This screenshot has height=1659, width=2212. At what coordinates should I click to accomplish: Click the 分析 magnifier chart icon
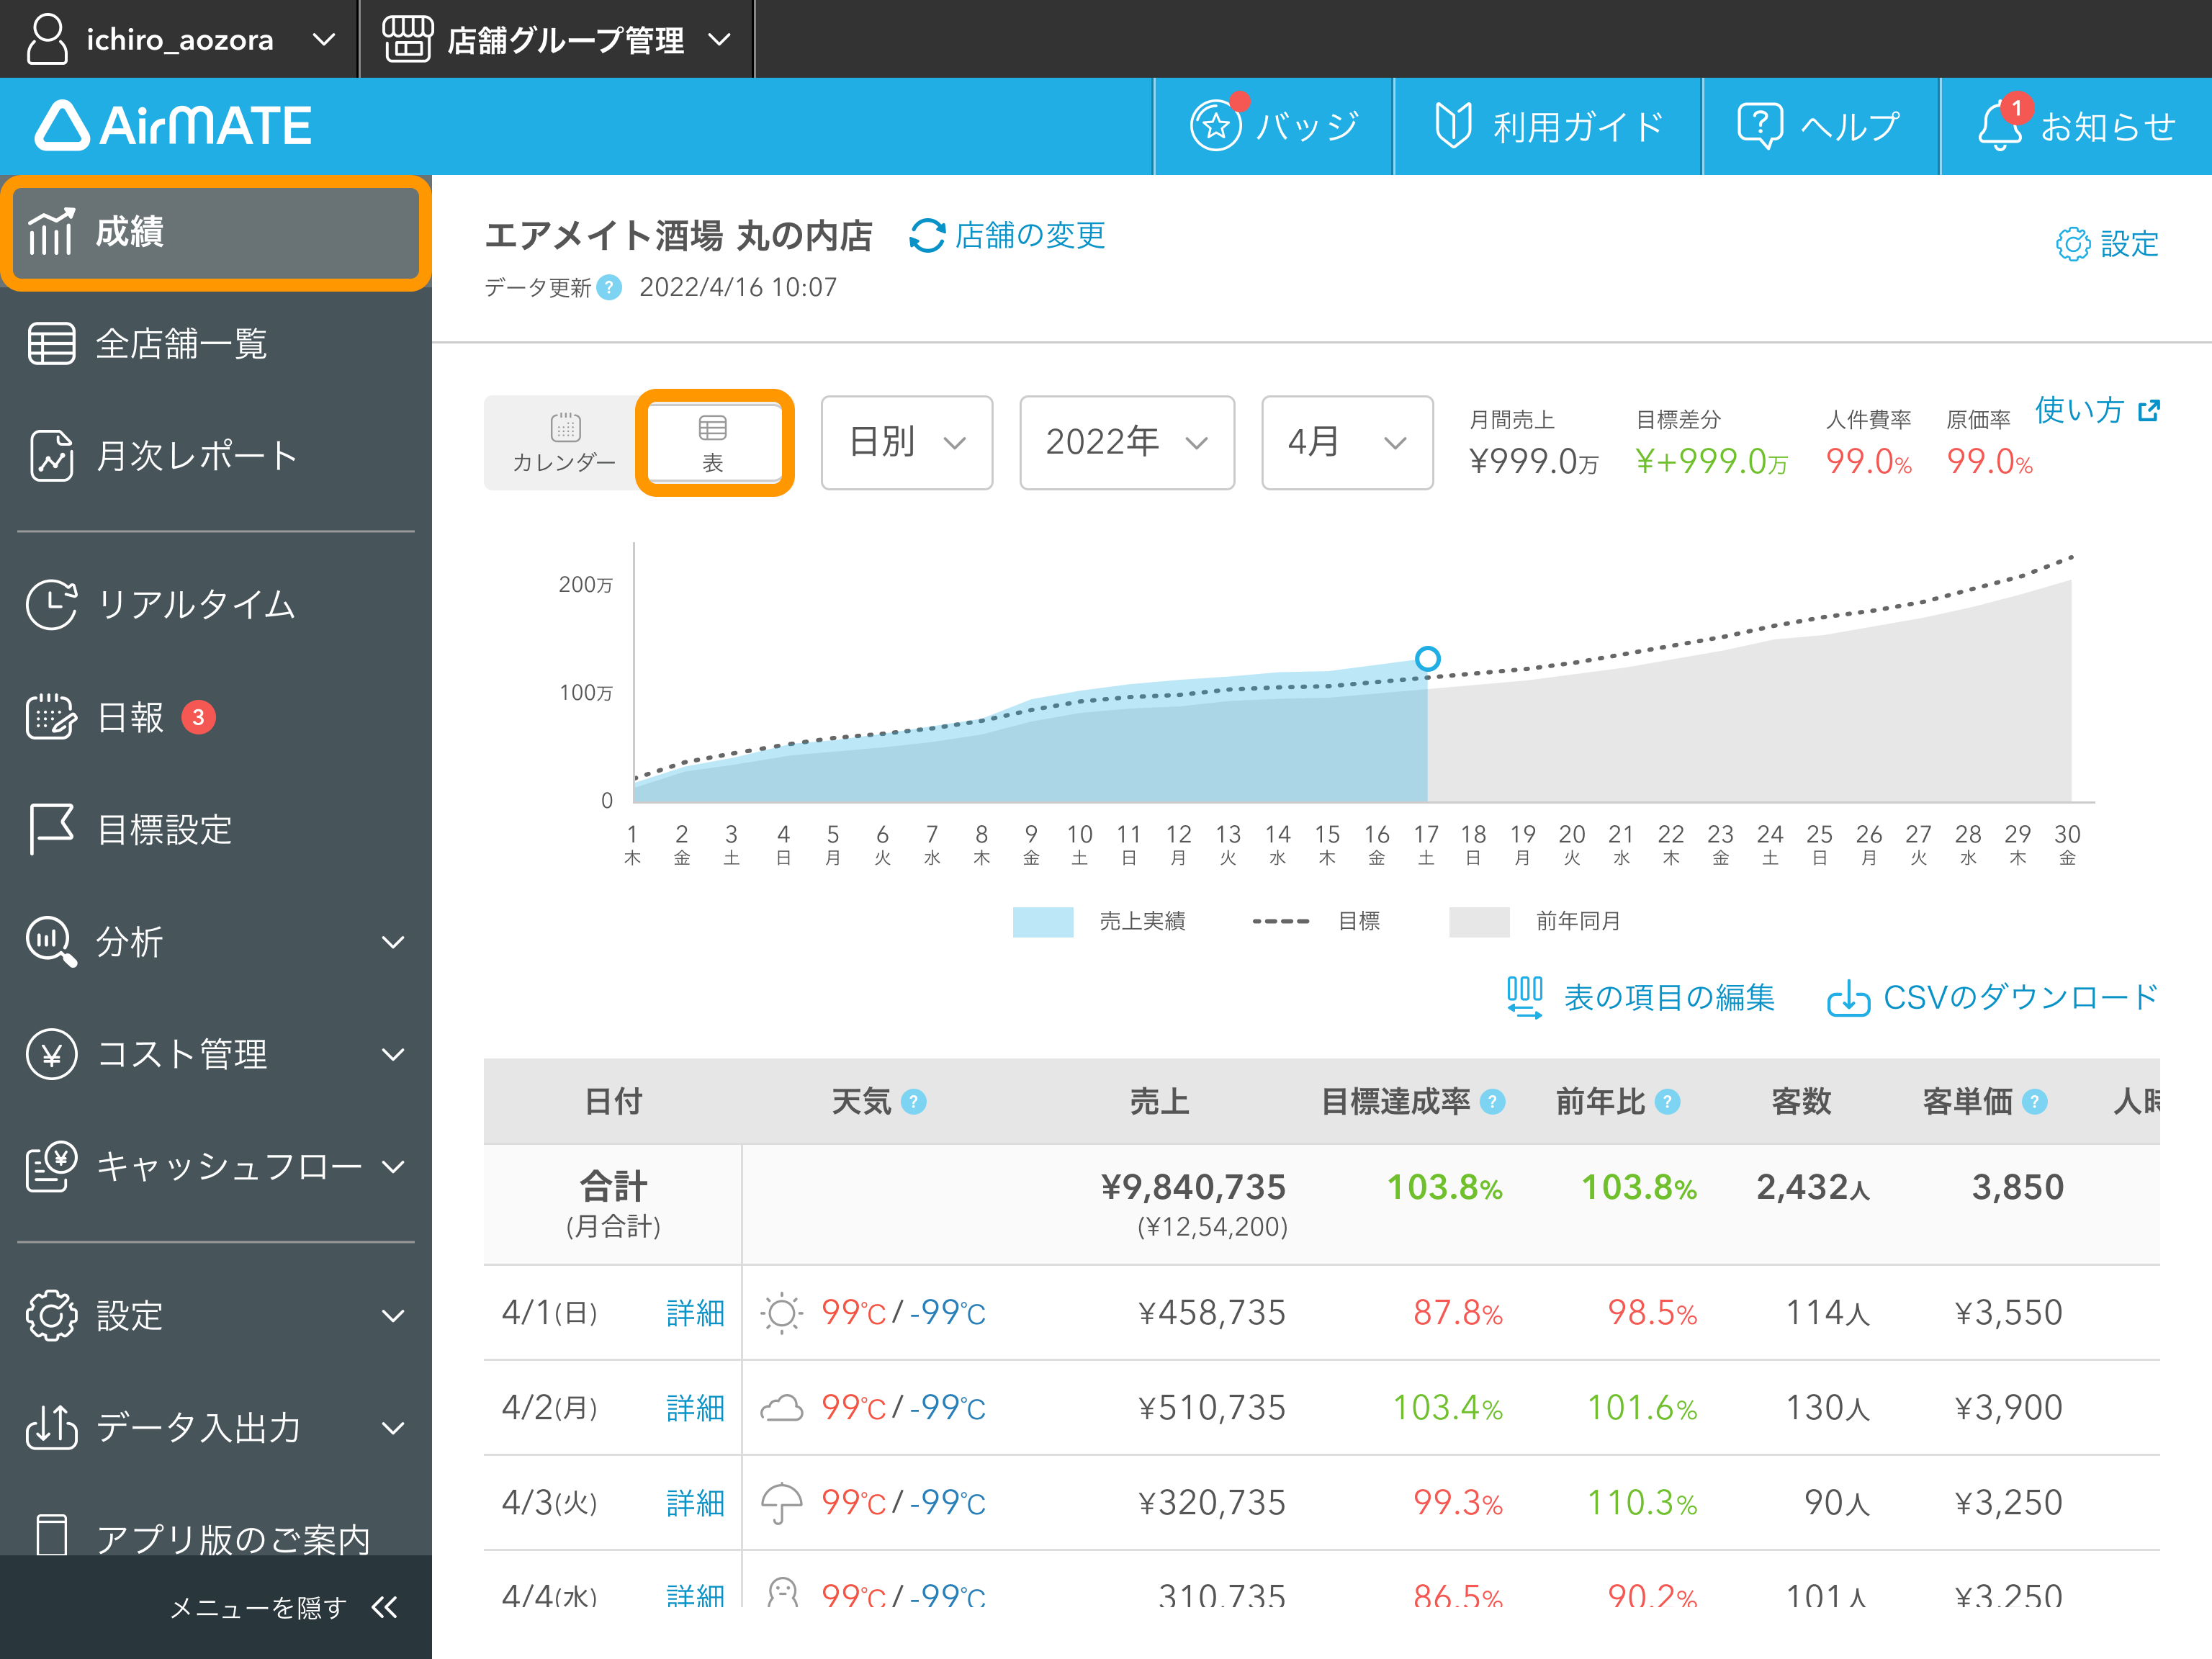pyautogui.click(x=51, y=942)
